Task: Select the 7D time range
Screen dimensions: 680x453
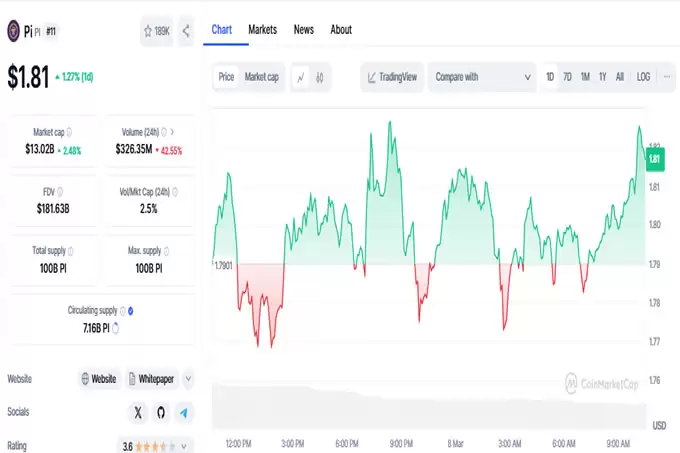Action: click(567, 77)
